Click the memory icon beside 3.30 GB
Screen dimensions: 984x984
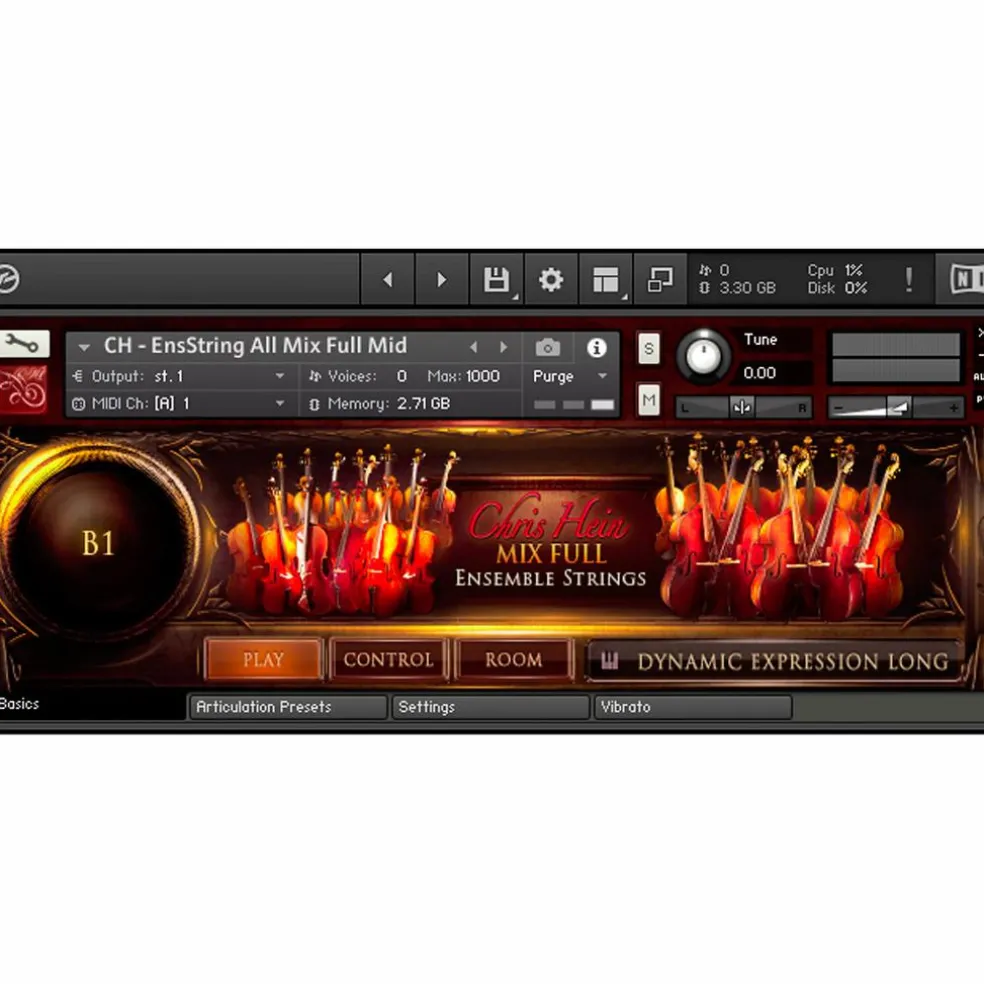coord(705,287)
